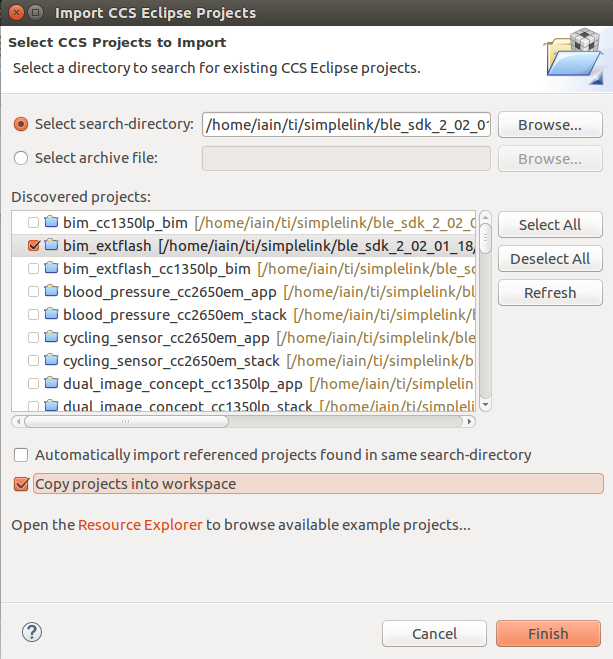This screenshot has height=659, width=613.
Task: Open the help question mark icon
Action: point(32,633)
